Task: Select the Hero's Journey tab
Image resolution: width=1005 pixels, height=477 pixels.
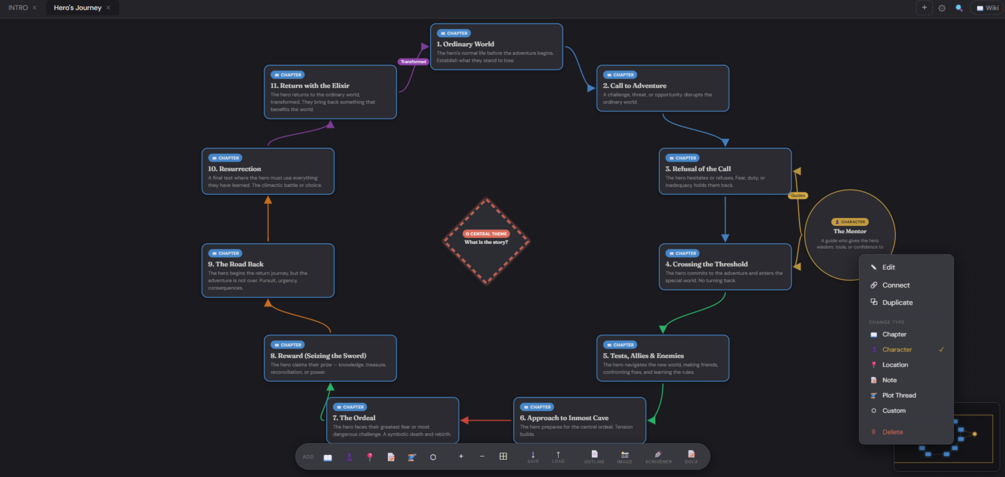Action: click(x=77, y=8)
